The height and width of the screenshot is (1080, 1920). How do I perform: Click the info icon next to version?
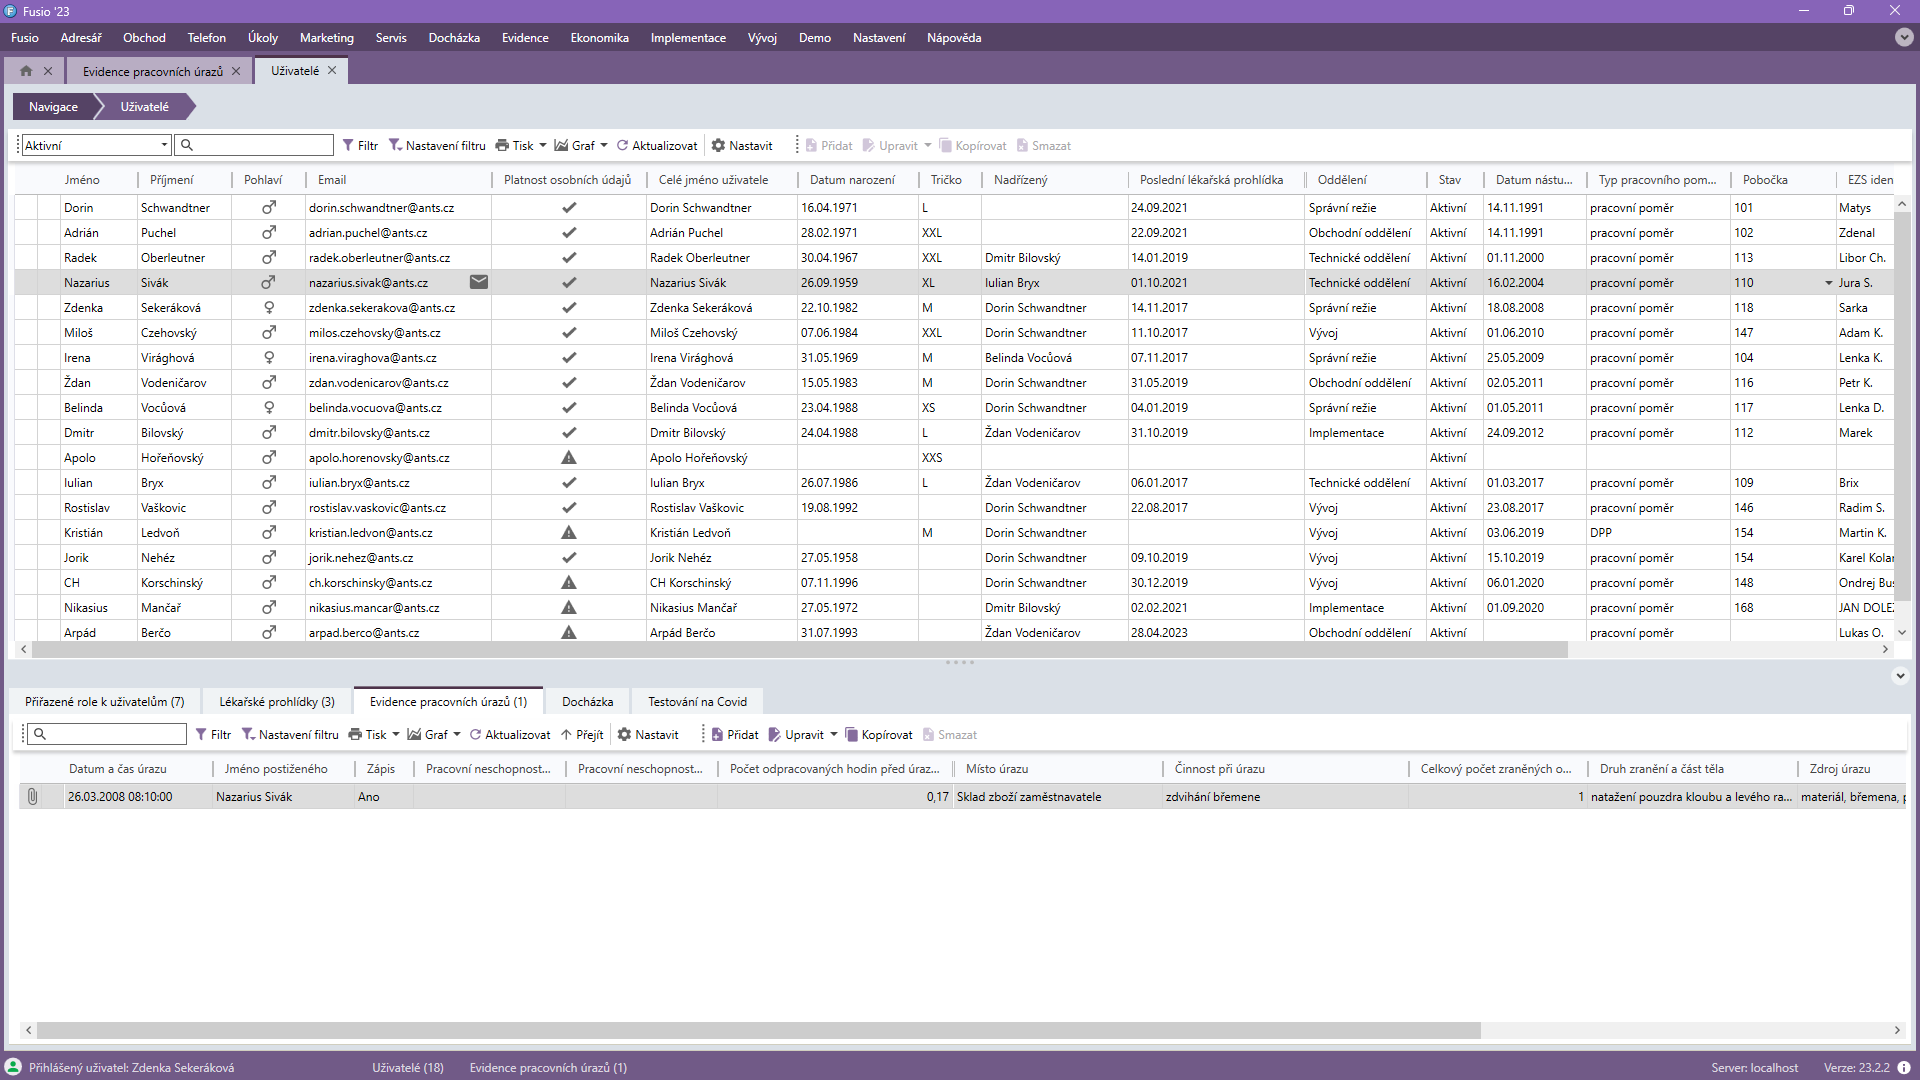pos(1903,1067)
